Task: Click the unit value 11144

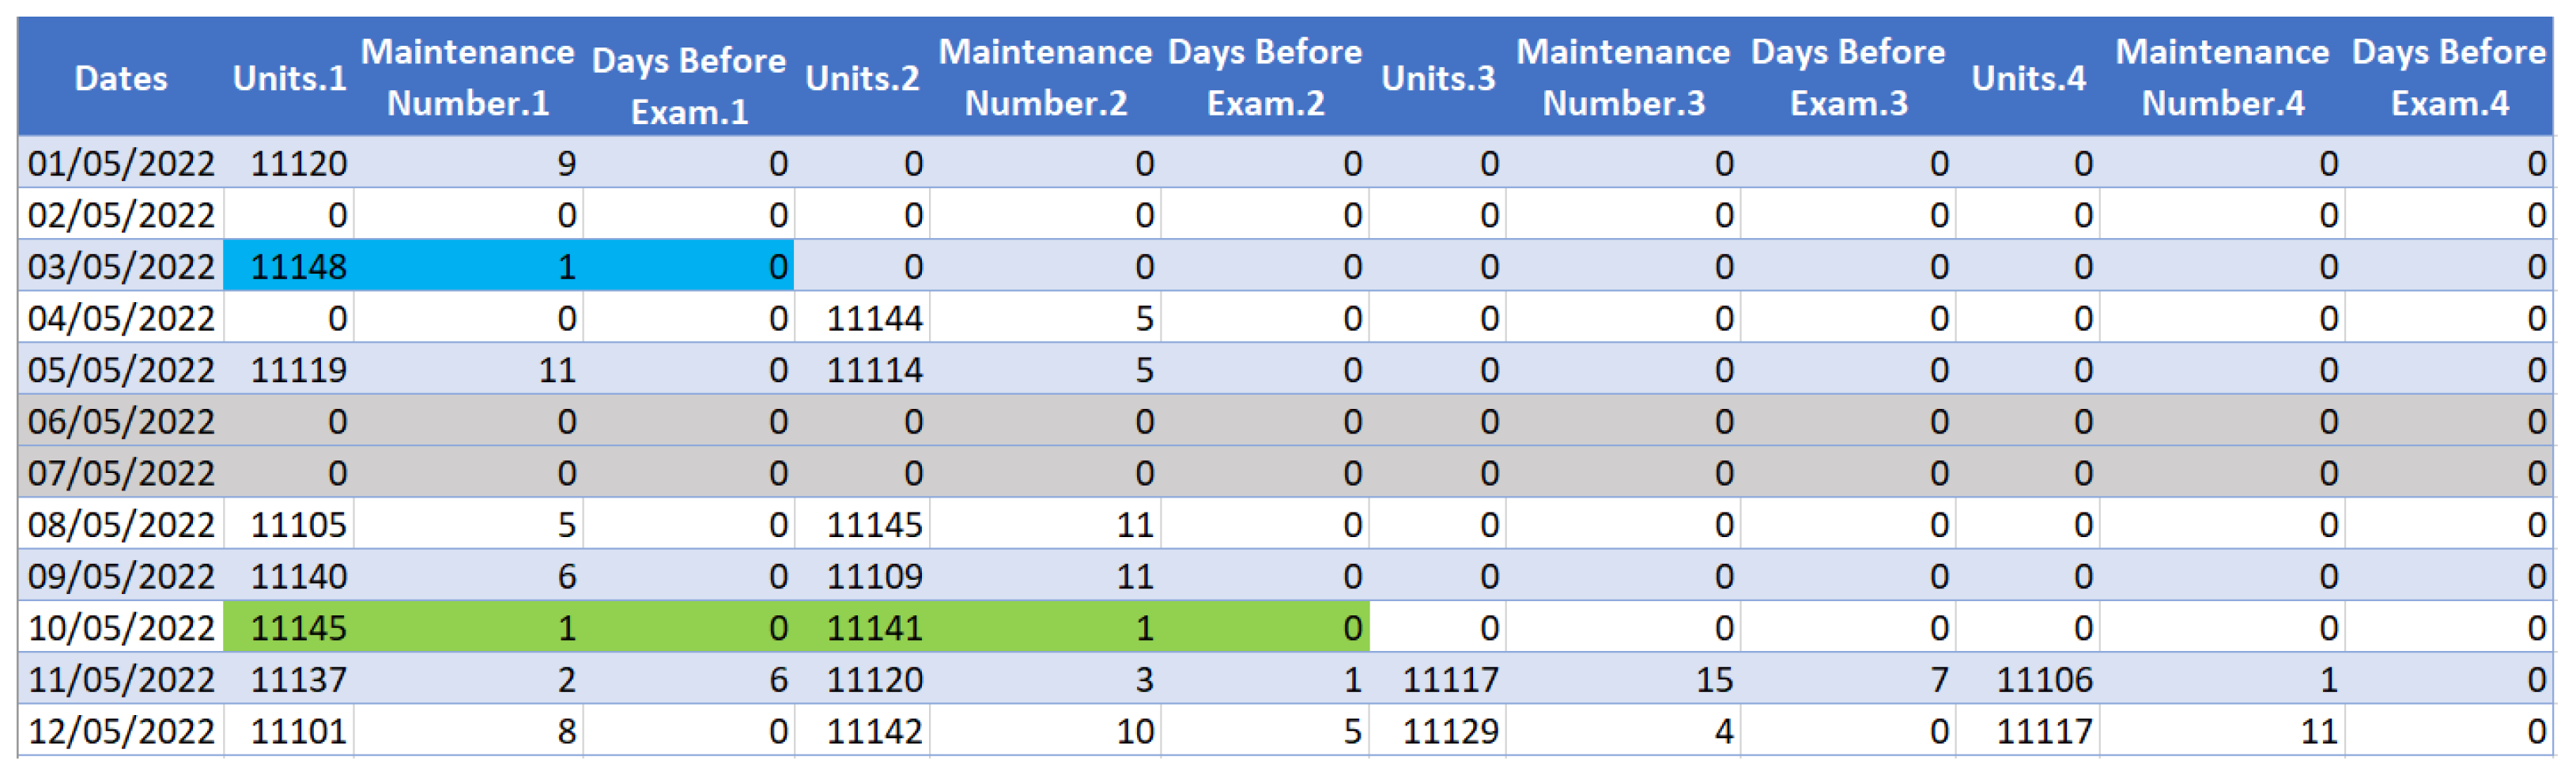Action: tap(874, 319)
